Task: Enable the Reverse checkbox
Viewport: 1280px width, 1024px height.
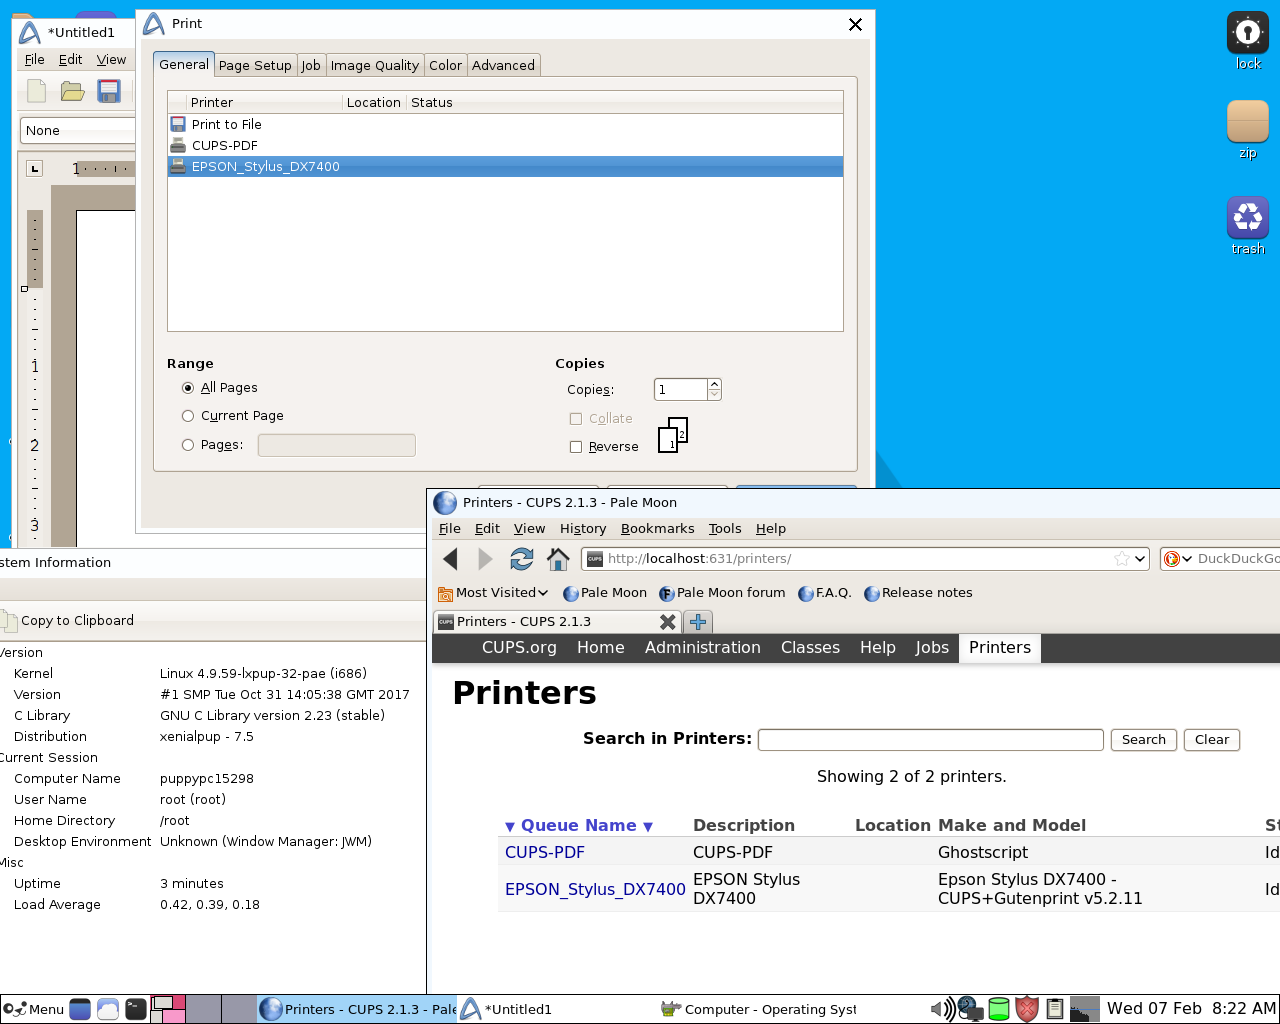Action: tap(576, 447)
